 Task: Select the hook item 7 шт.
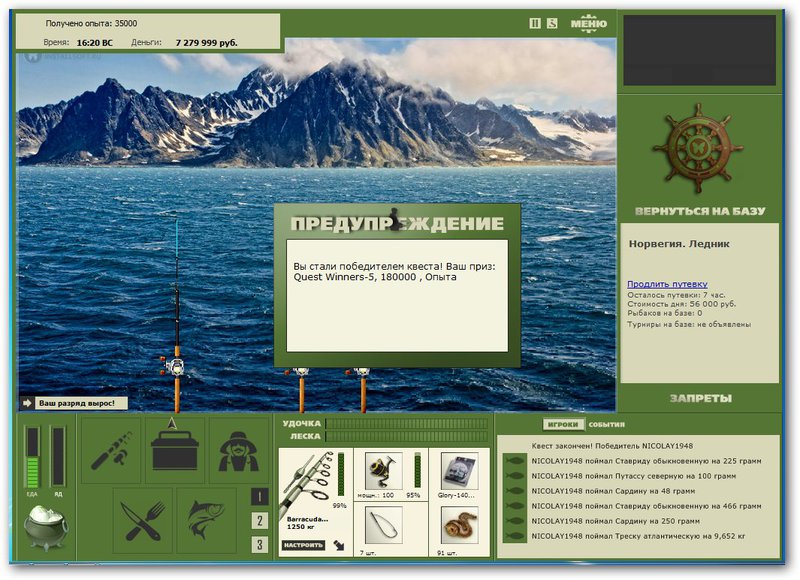pyautogui.click(x=384, y=525)
